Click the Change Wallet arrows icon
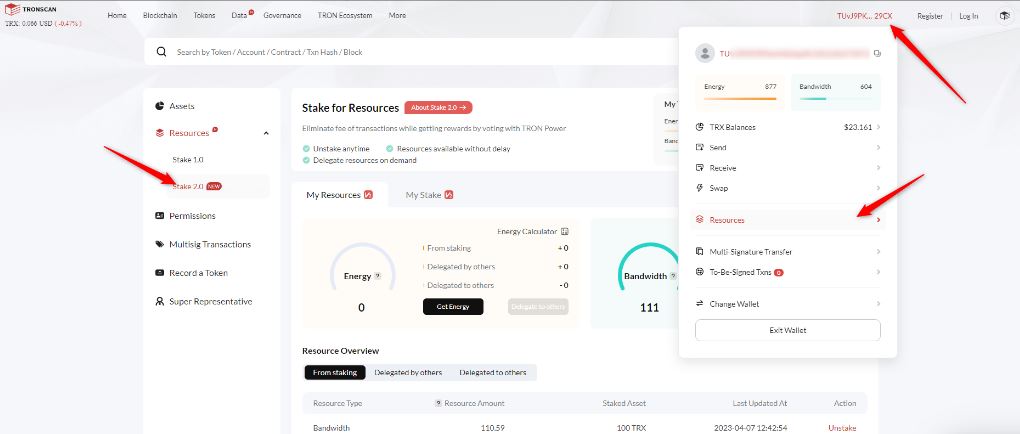The height and width of the screenshot is (434, 1020). point(699,304)
